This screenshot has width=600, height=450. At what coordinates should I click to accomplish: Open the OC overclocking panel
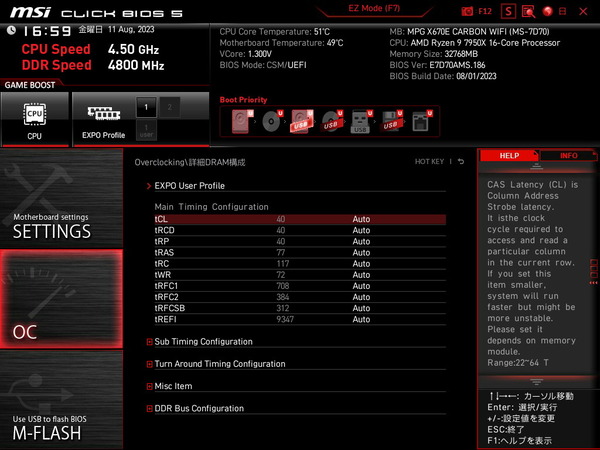click(61, 299)
